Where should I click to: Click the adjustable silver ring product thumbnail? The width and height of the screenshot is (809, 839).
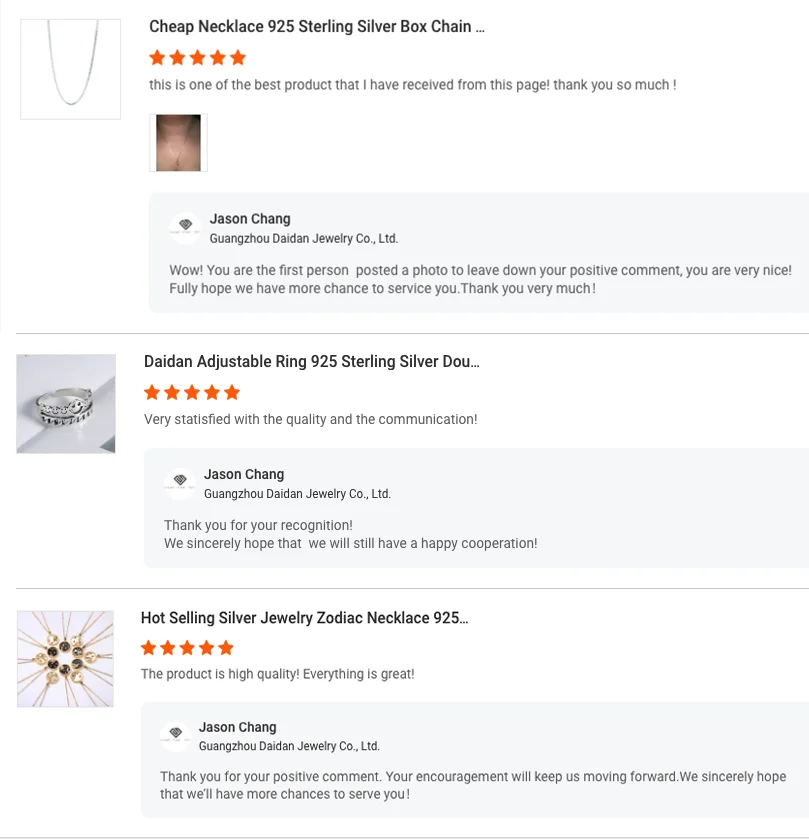tap(66, 403)
